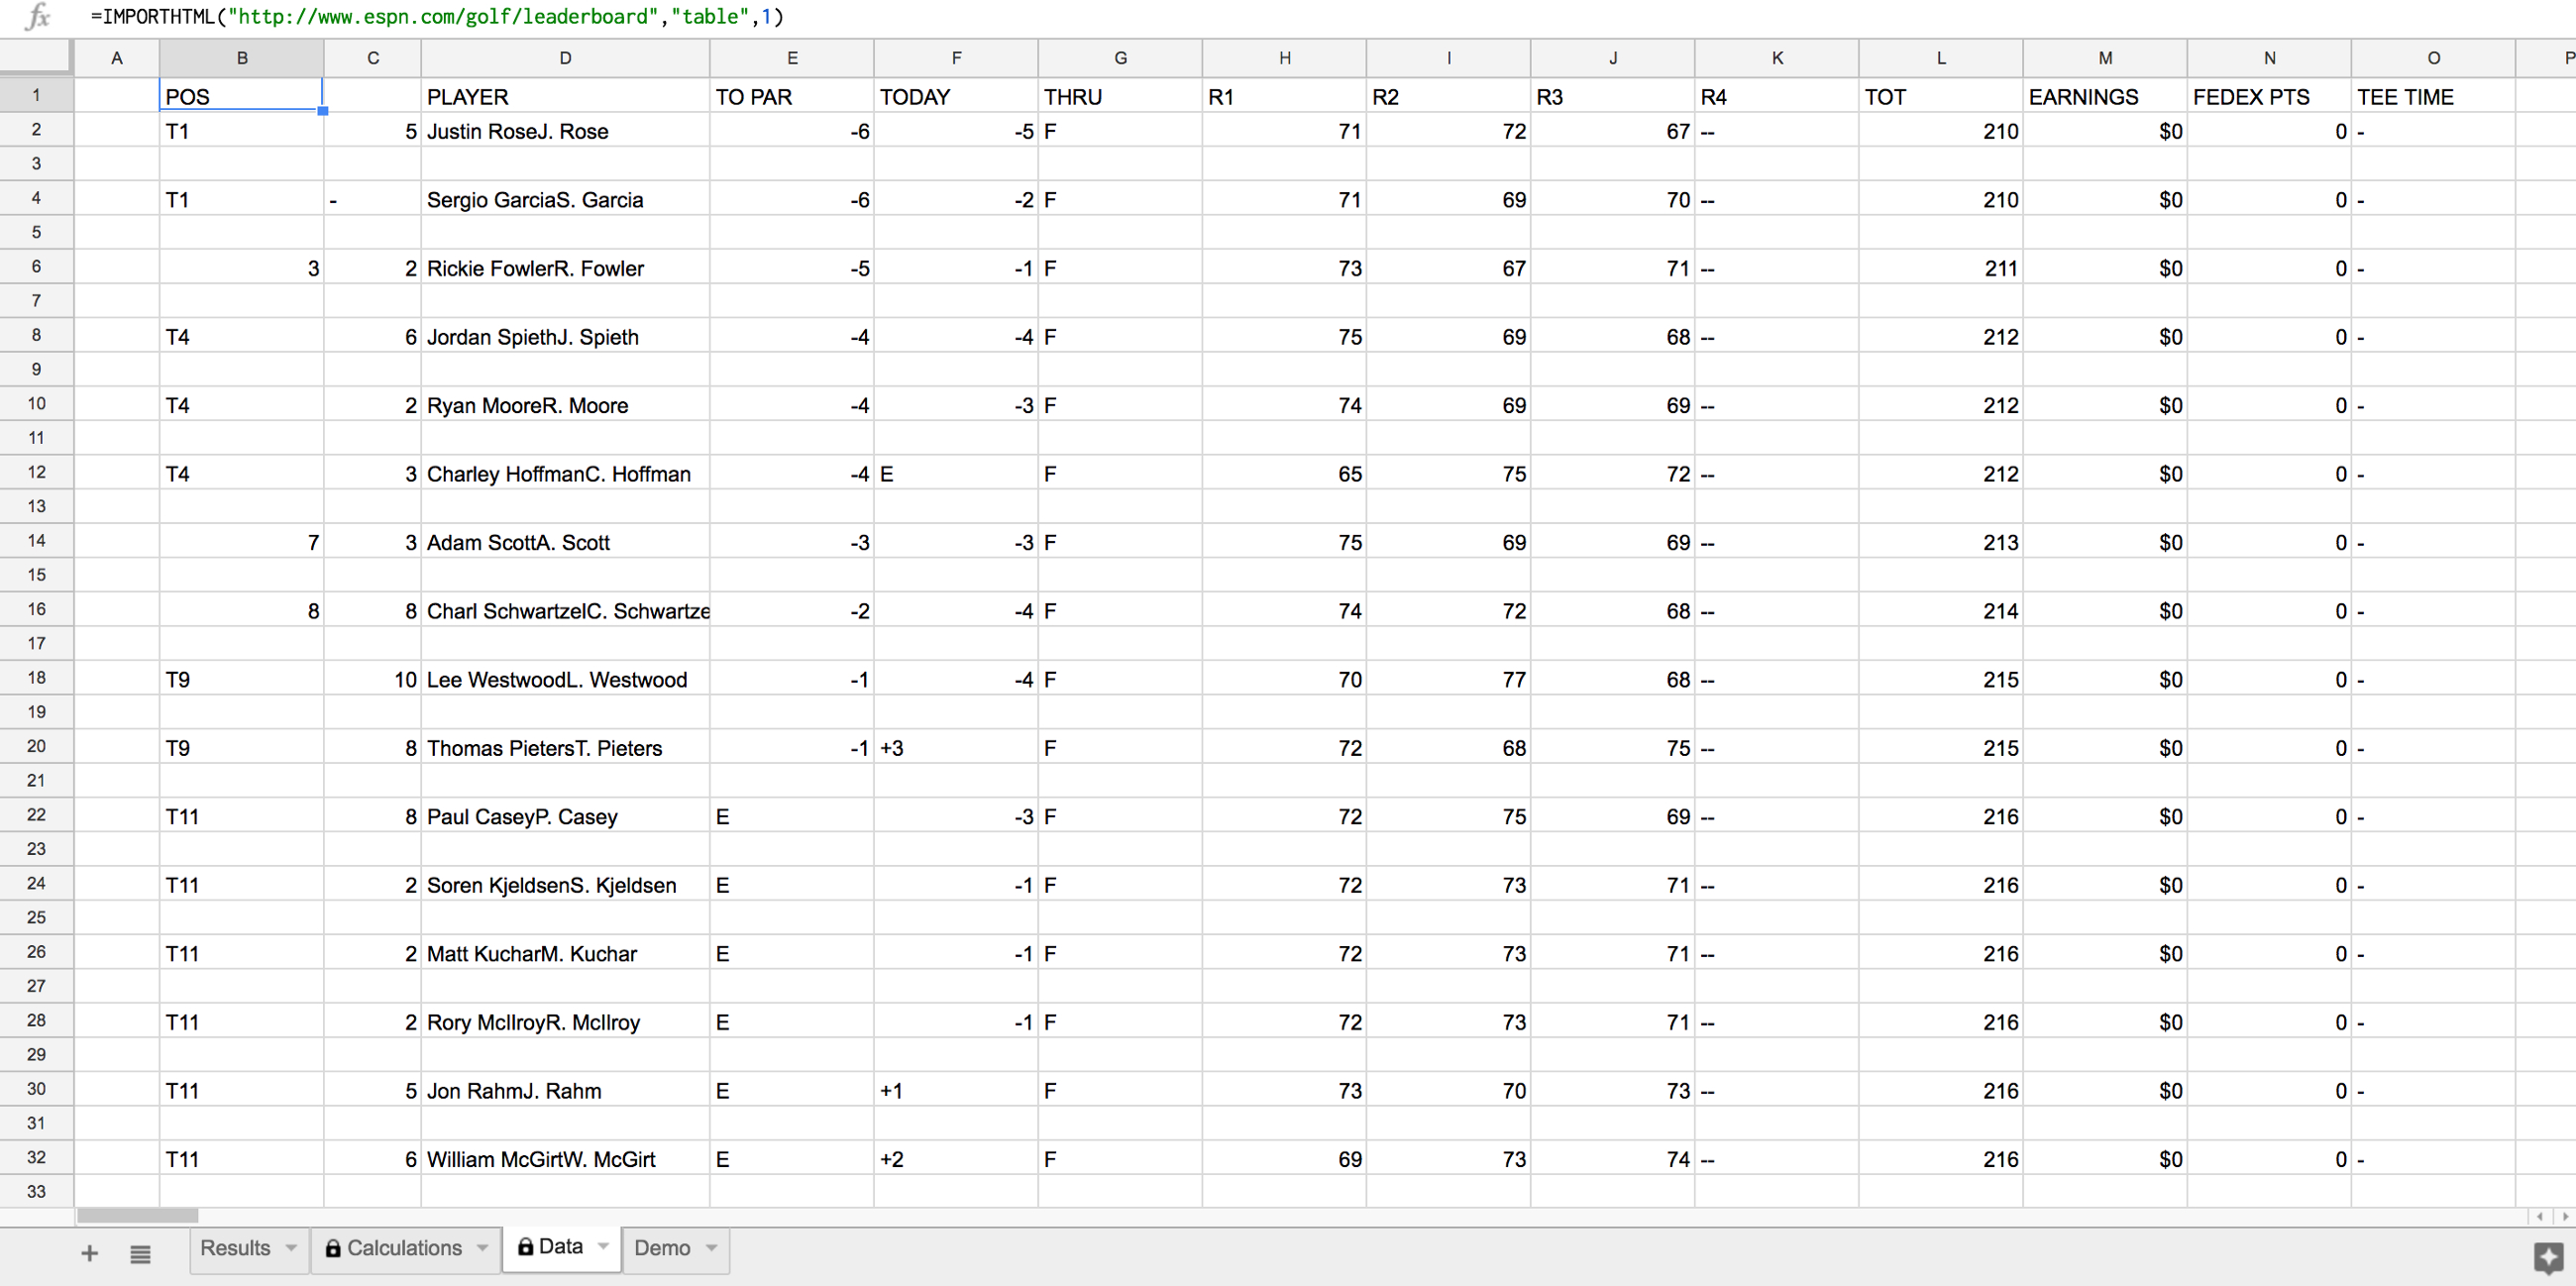Select cell Adam ScottA. Scott
This screenshot has height=1286, width=2576.
pyautogui.click(x=565, y=542)
